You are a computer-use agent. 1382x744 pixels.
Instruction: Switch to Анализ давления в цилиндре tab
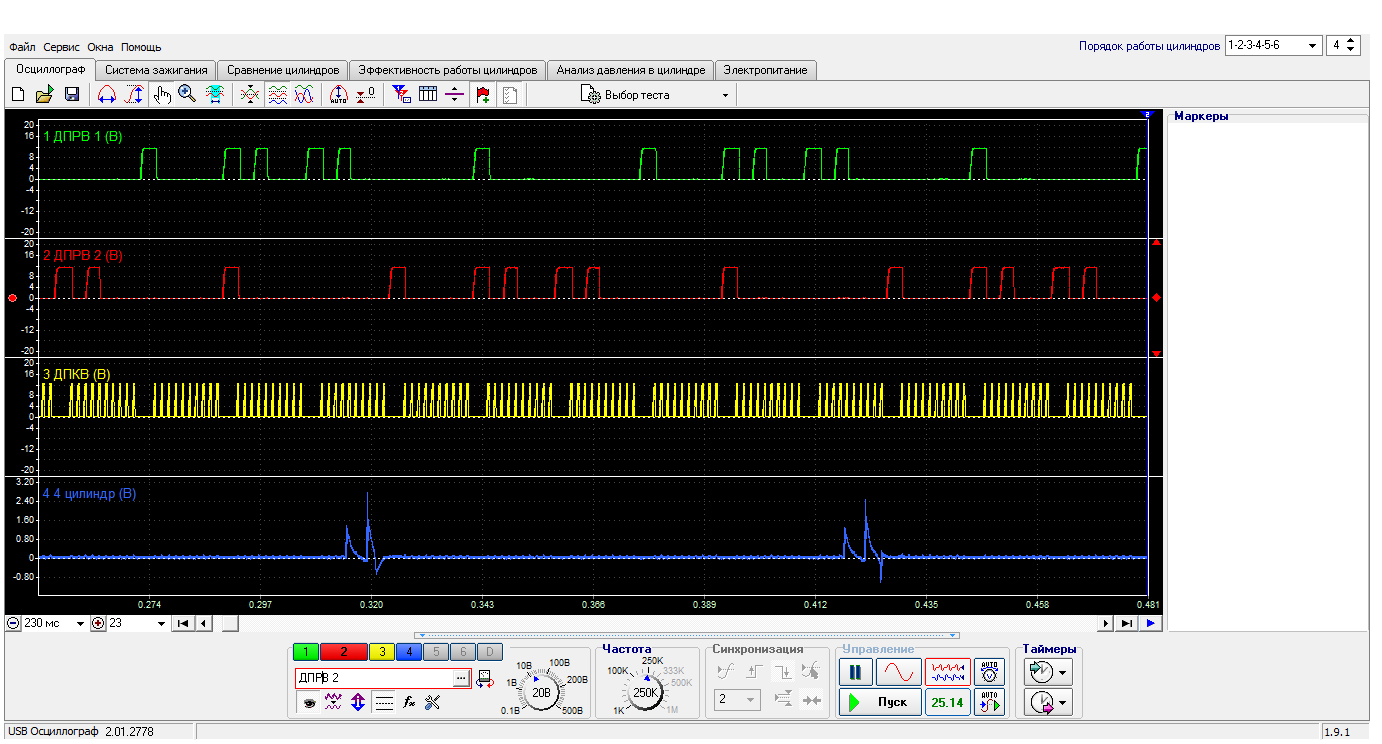coord(631,70)
